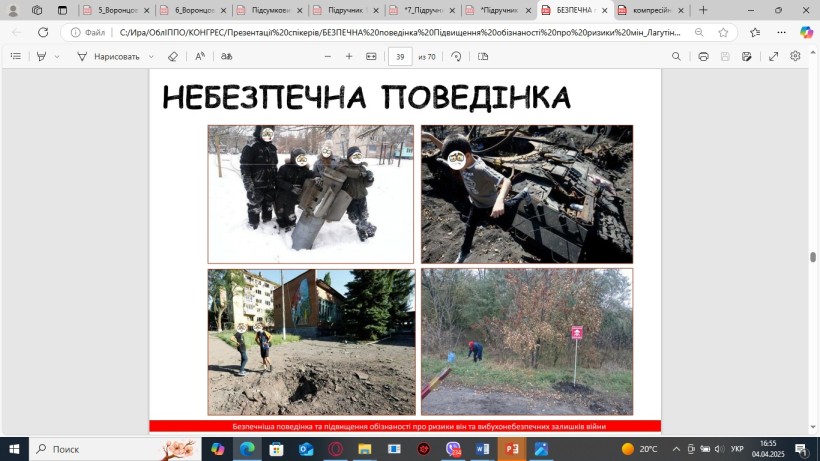Open the PDF table of contents panel
820x461 pixels.
(16, 56)
